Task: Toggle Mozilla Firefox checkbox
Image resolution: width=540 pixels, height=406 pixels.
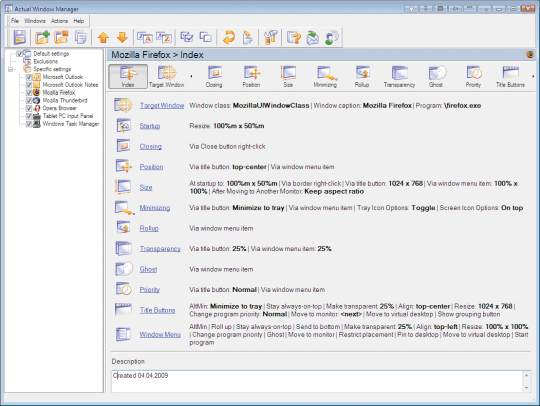Action: click(x=29, y=93)
